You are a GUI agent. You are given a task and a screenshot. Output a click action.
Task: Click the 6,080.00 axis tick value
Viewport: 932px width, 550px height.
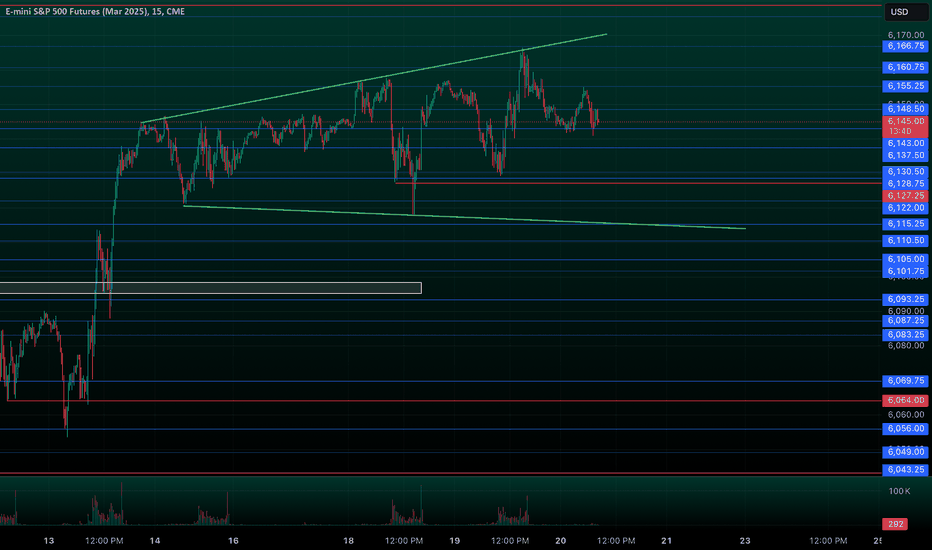click(x=906, y=345)
